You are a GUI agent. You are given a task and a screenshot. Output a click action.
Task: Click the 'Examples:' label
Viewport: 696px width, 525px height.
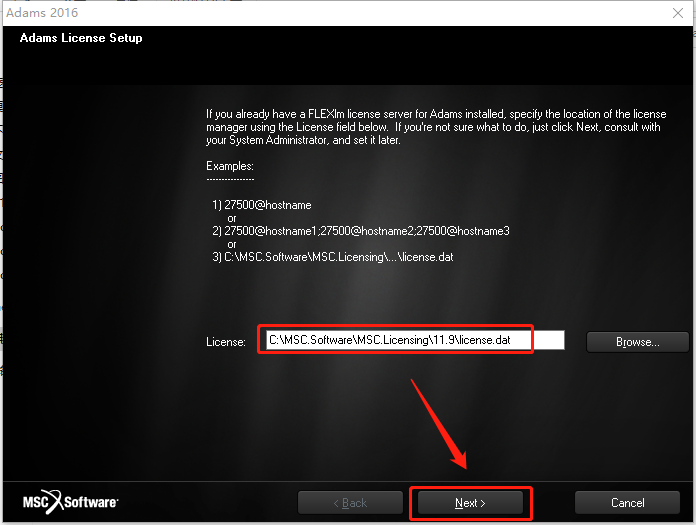pyautogui.click(x=229, y=166)
